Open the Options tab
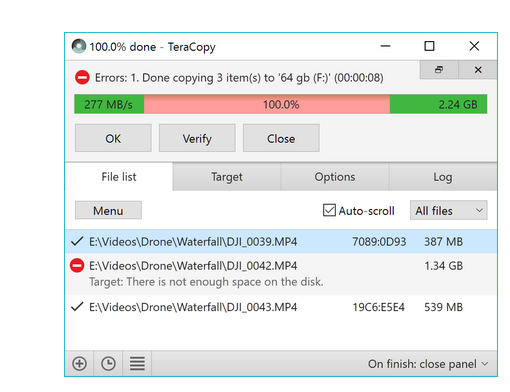510x392 pixels. coord(335,177)
